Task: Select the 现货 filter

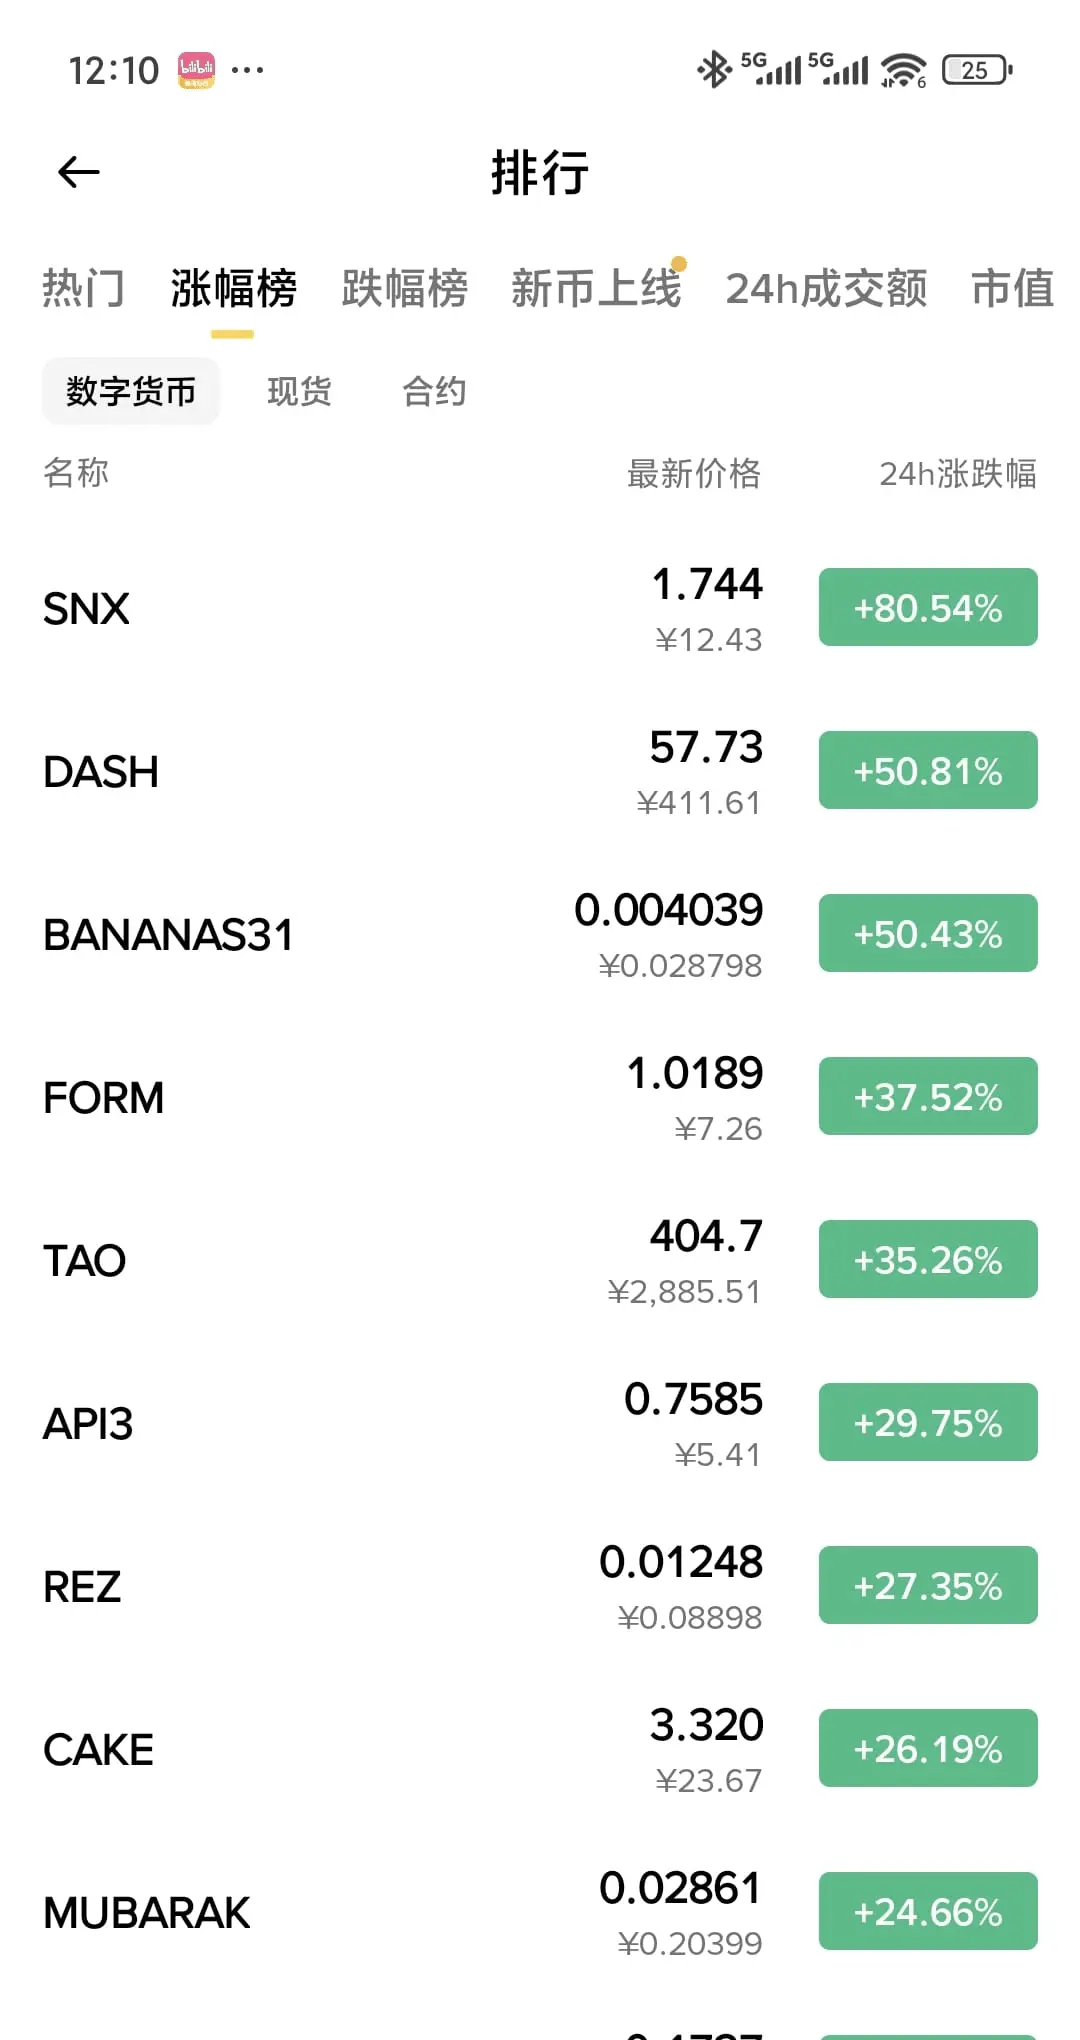Action: [x=299, y=391]
